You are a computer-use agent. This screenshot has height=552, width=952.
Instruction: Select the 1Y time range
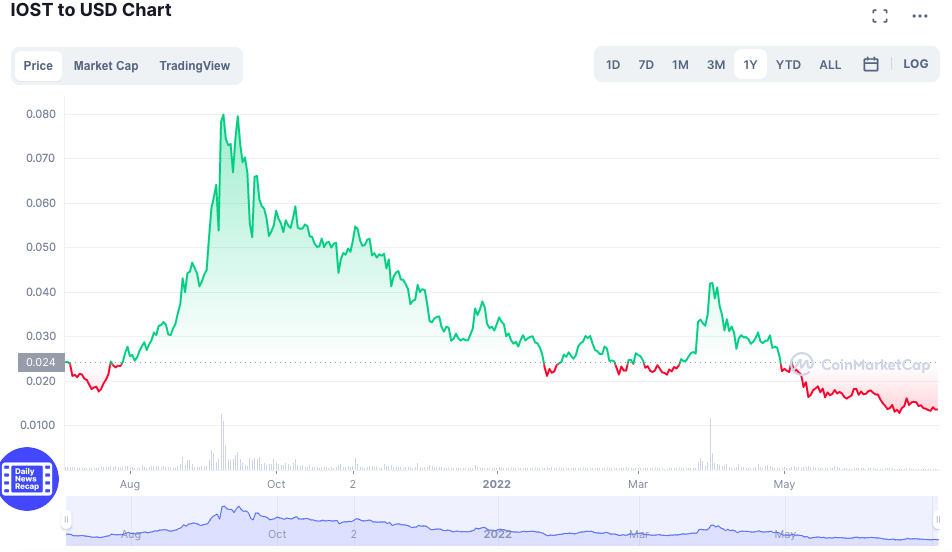click(x=750, y=64)
